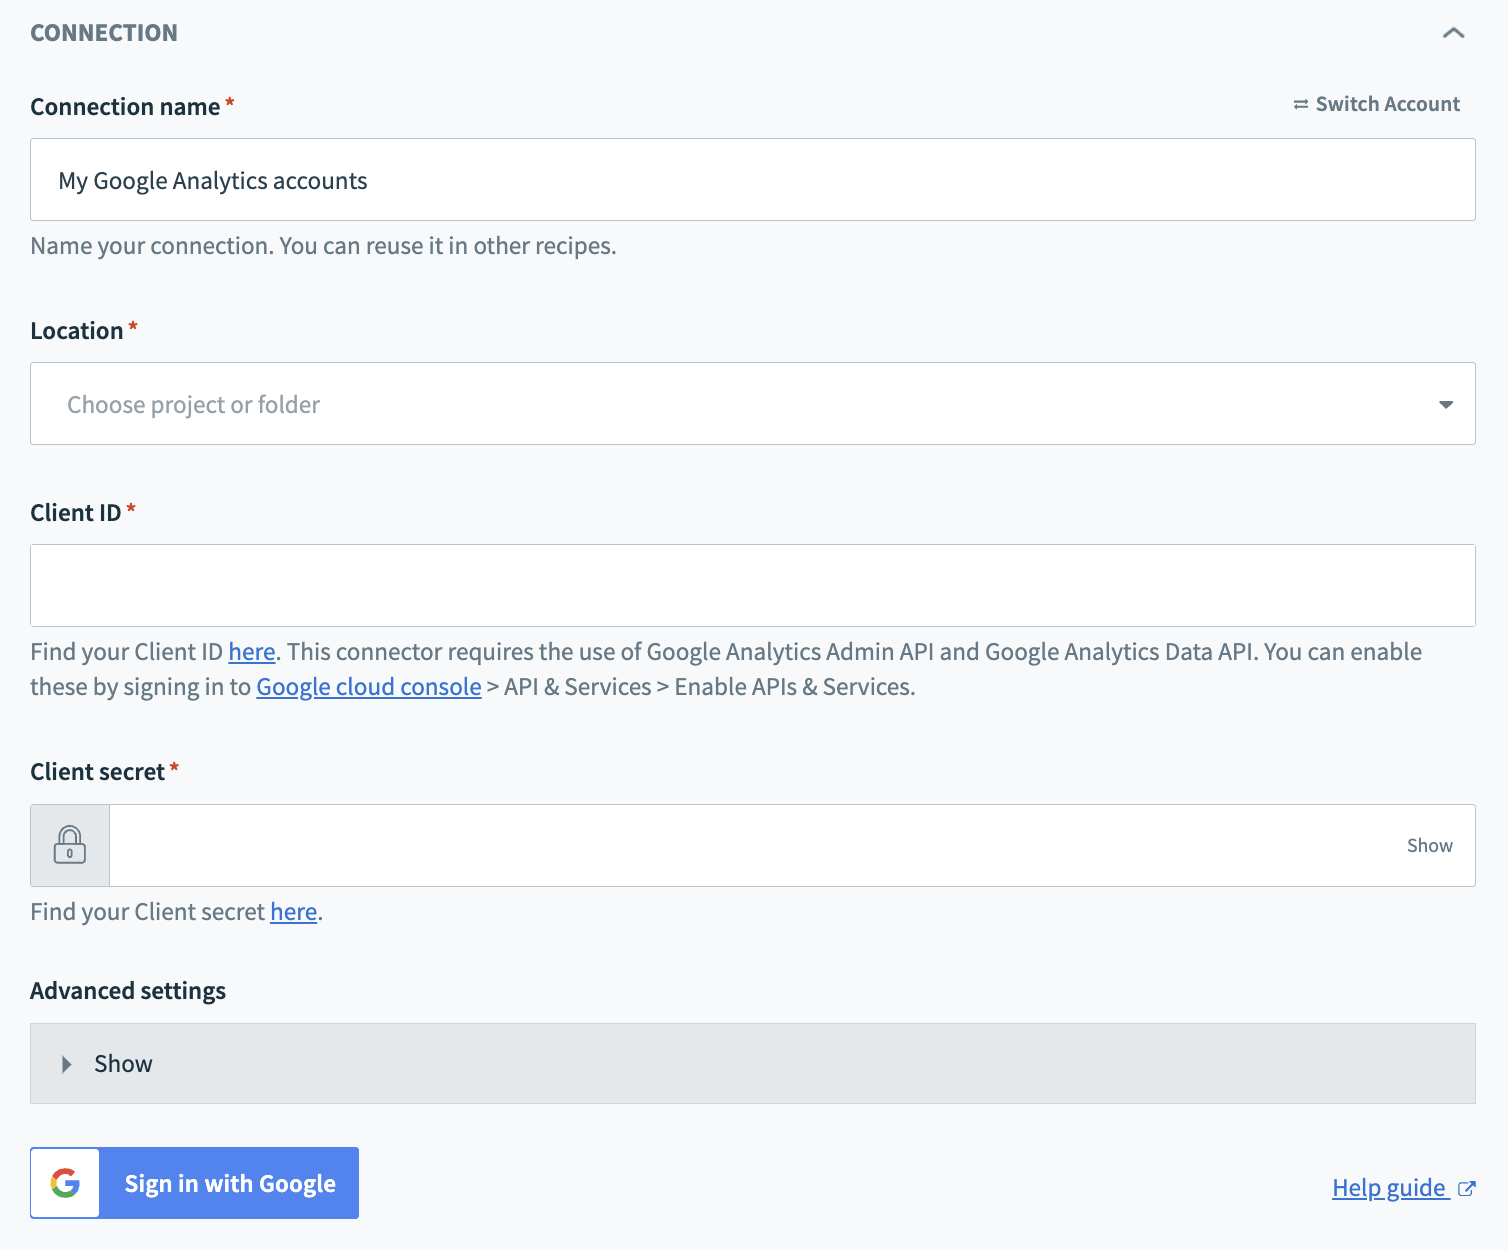Image resolution: width=1508 pixels, height=1250 pixels.
Task: Click here to find your Client ID
Action: [x=251, y=651]
